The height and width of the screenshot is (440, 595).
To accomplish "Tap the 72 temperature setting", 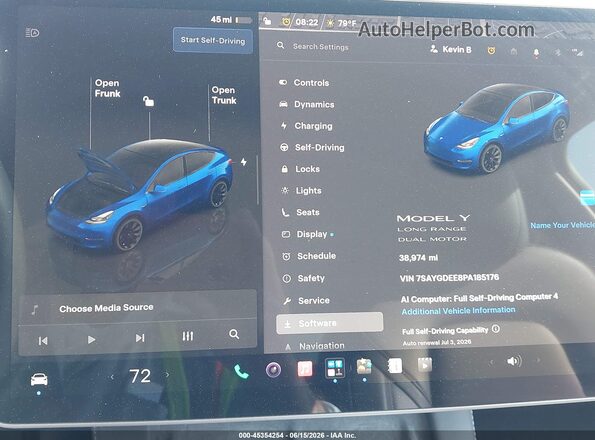I will pos(140,376).
